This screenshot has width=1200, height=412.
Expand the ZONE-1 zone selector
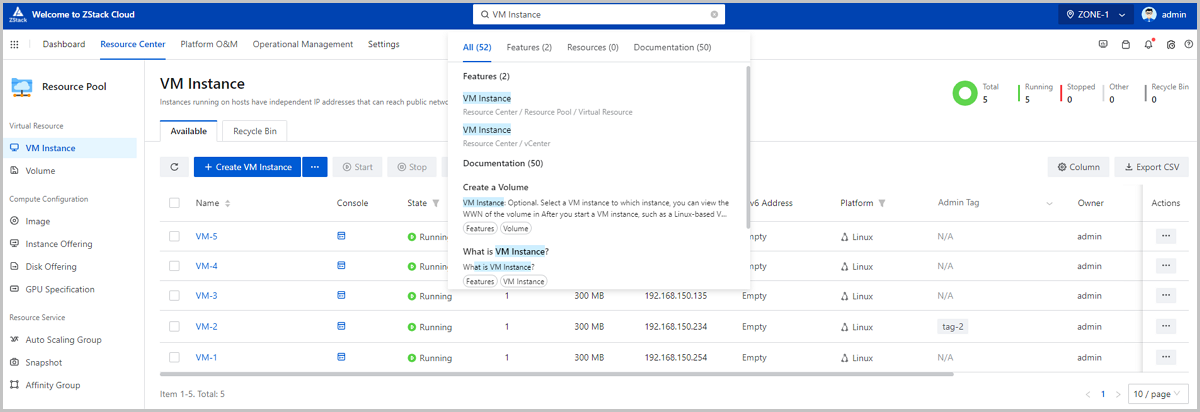(x=1096, y=15)
